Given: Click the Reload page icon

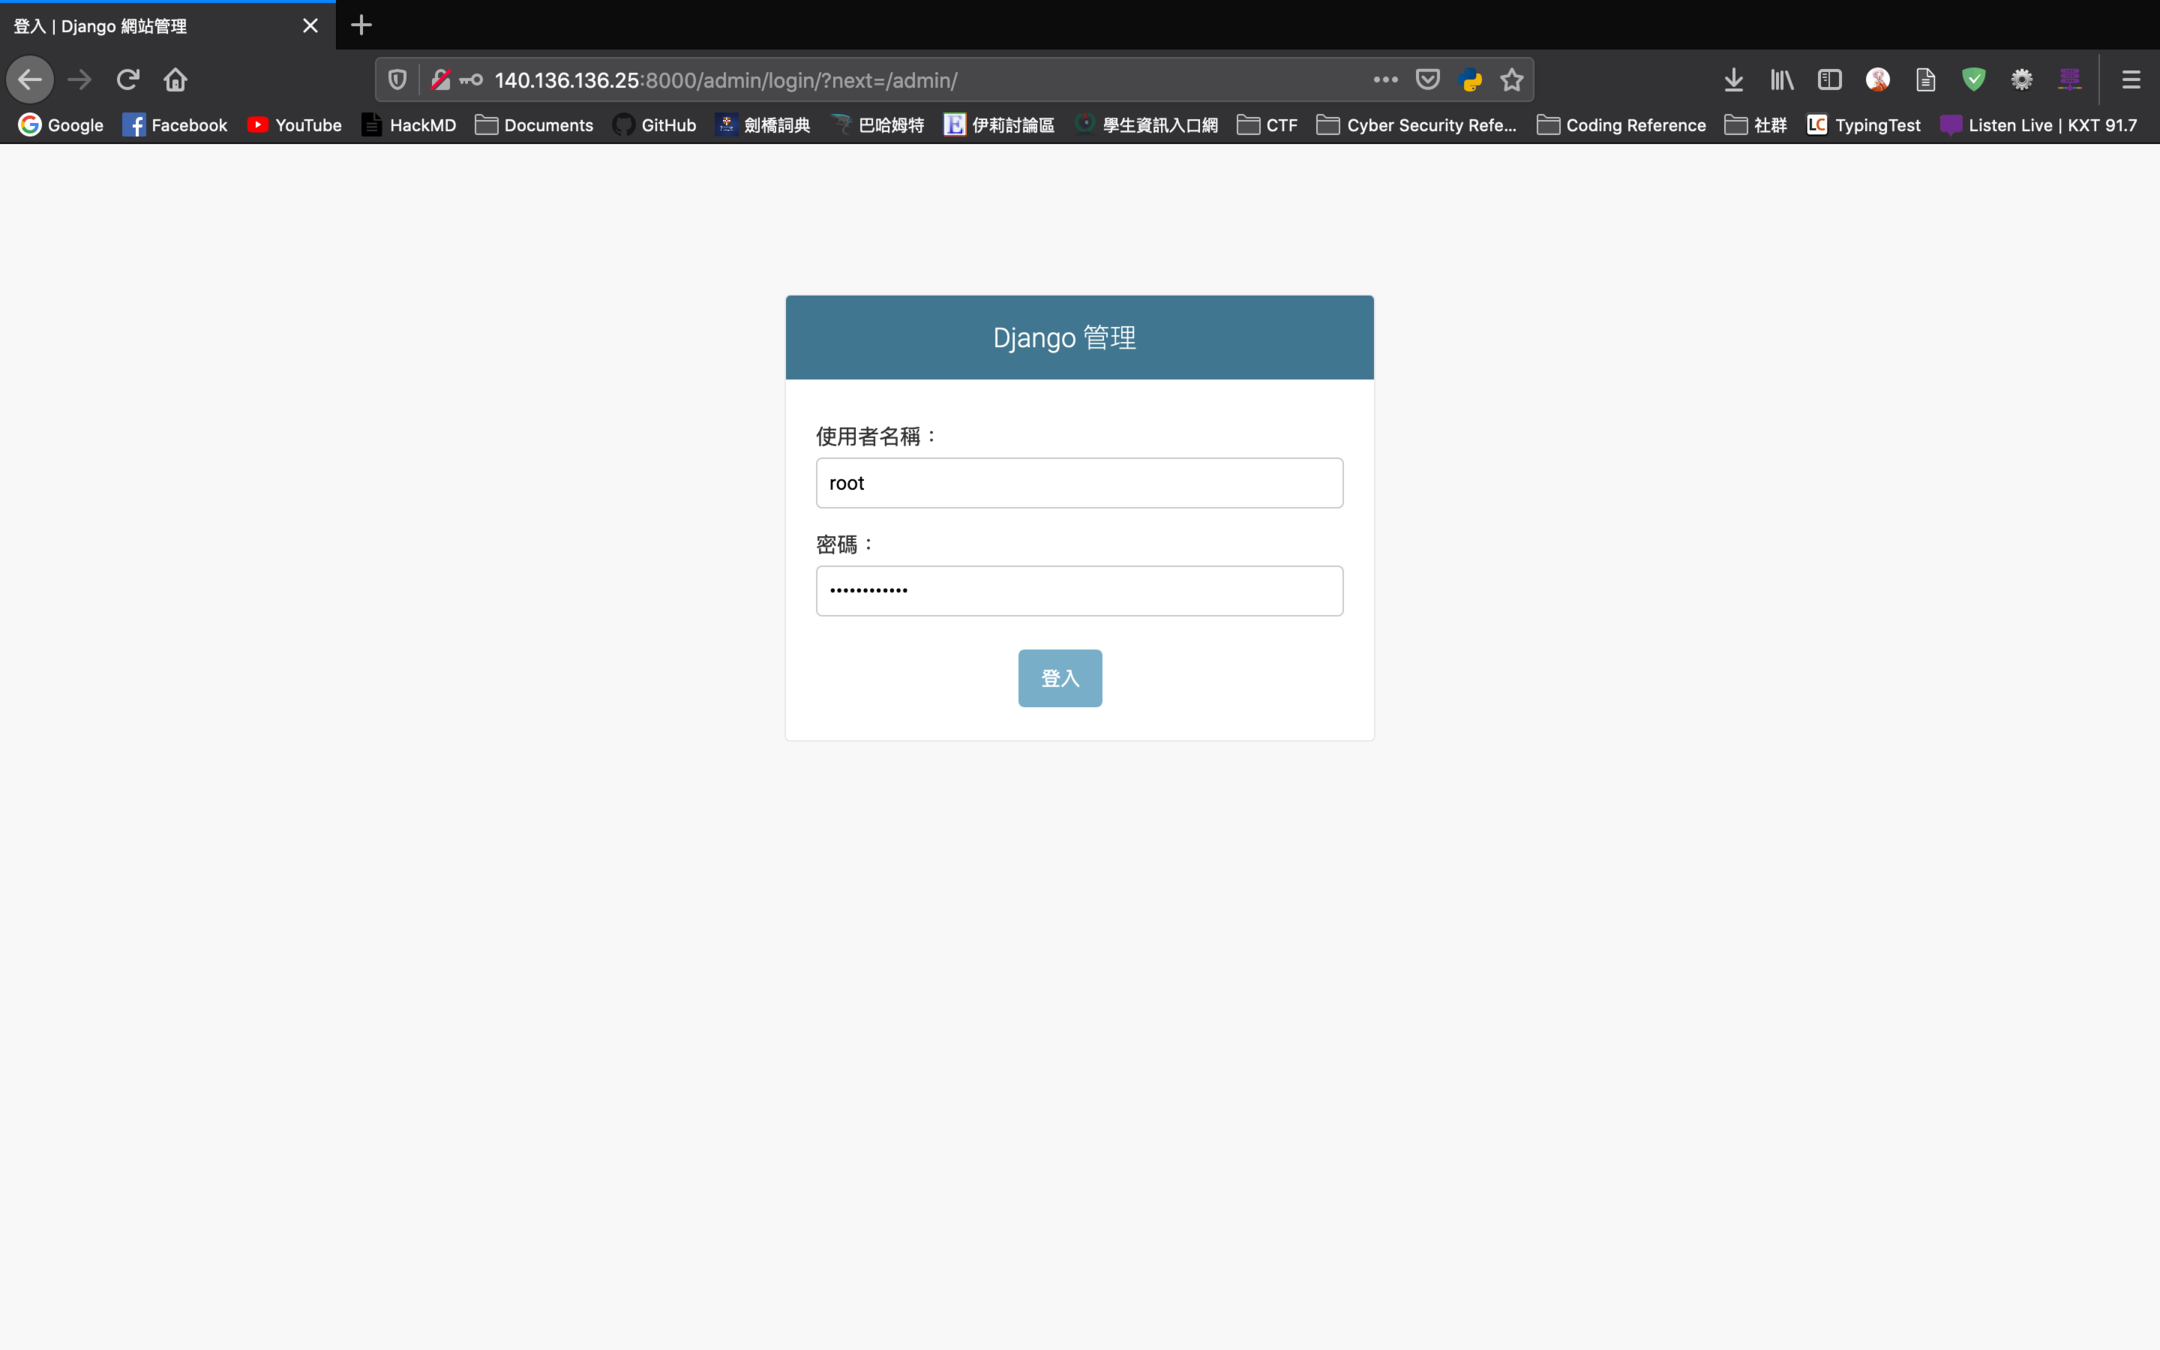Looking at the screenshot, I should click(127, 80).
